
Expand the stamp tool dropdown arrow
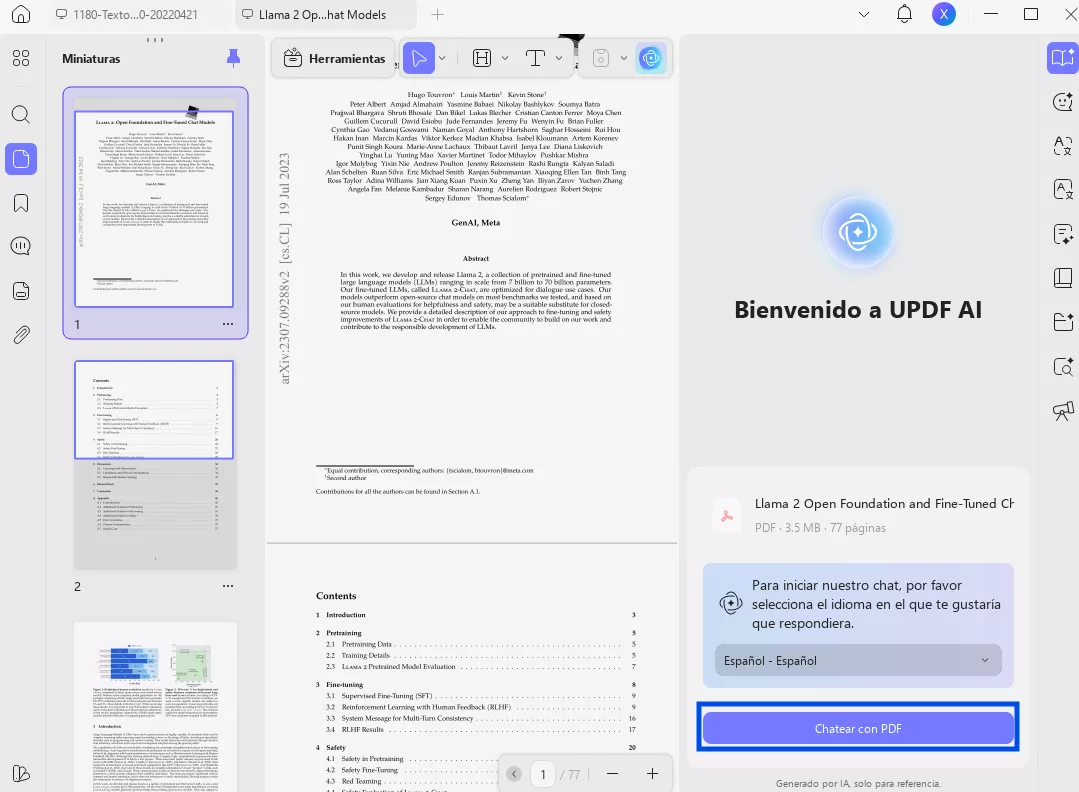tap(623, 58)
